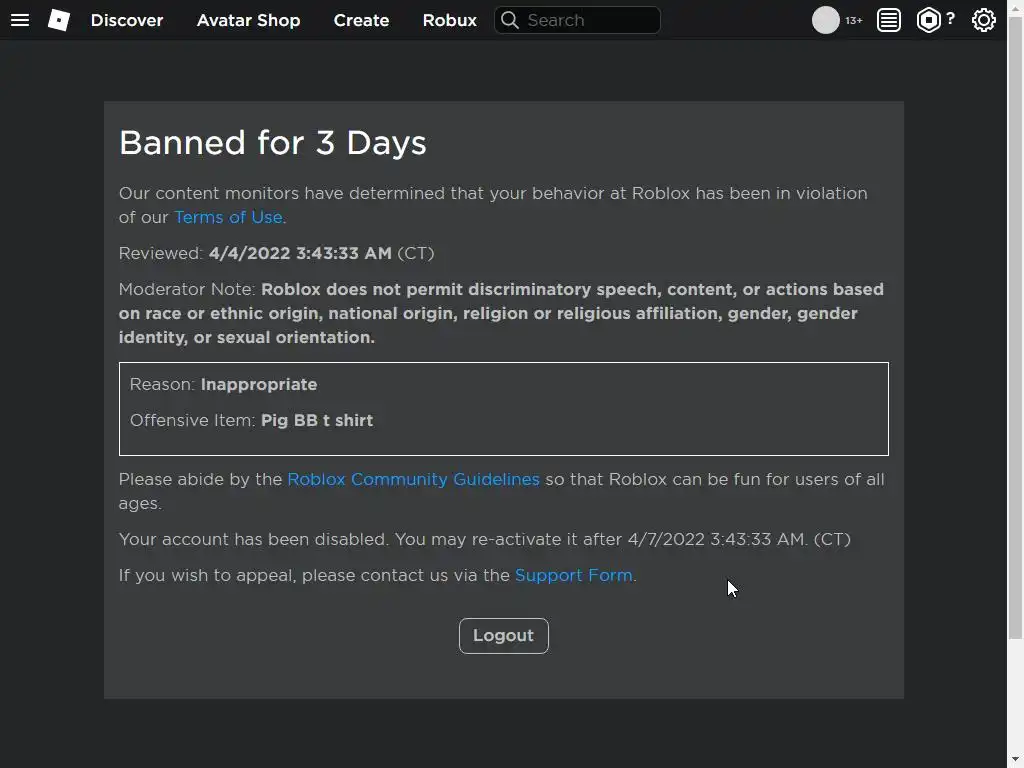Click the reviewed date 4/4/2022 3:43:33 AM
This screenshot has height=768, width=1024.
click(x=300, y=253)
